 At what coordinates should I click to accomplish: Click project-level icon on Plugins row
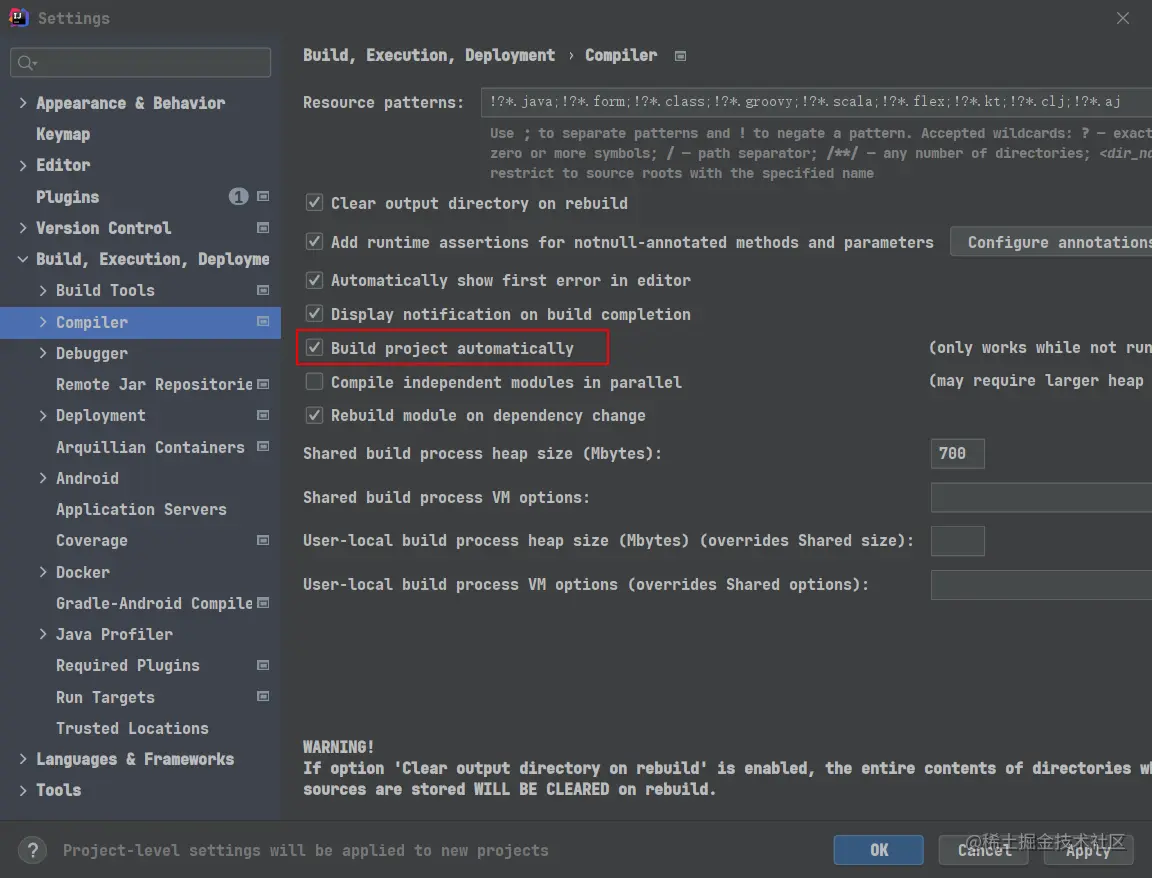pos(263,196)
